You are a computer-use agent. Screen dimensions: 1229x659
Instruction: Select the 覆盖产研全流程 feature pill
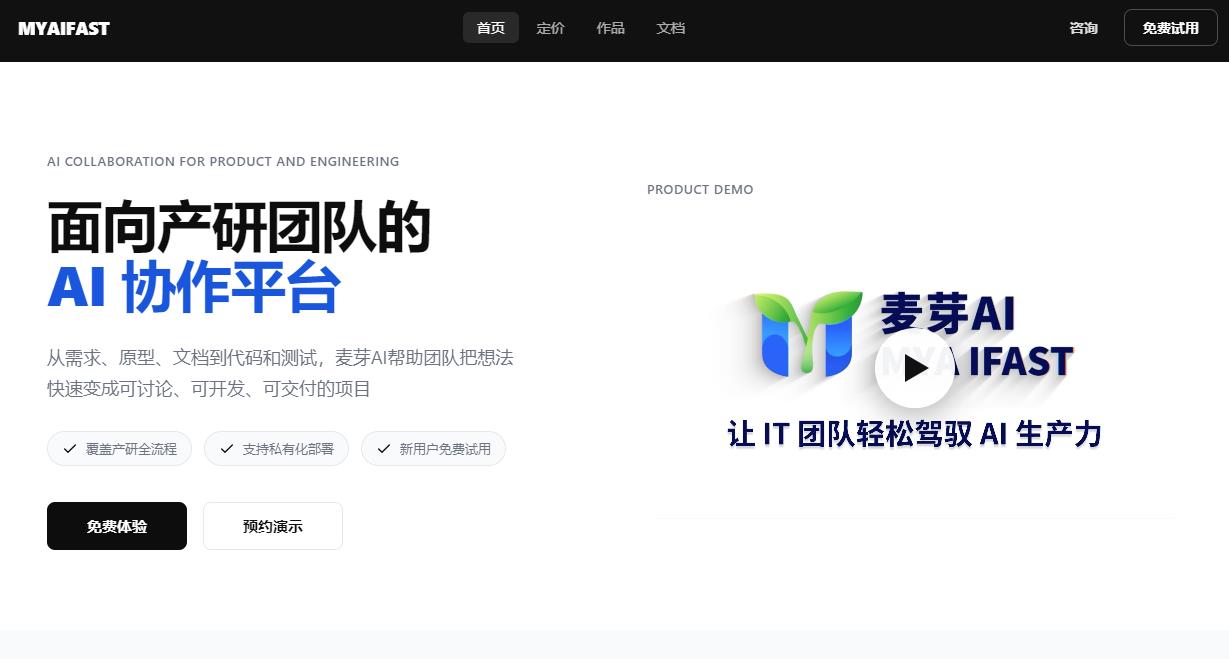[119, 449]
